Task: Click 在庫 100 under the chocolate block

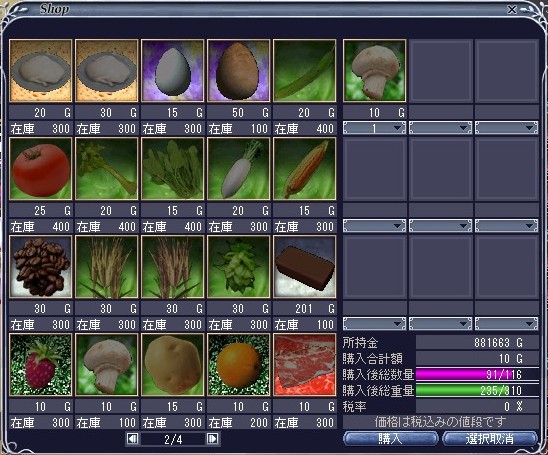Action: [x=304, y=325]
